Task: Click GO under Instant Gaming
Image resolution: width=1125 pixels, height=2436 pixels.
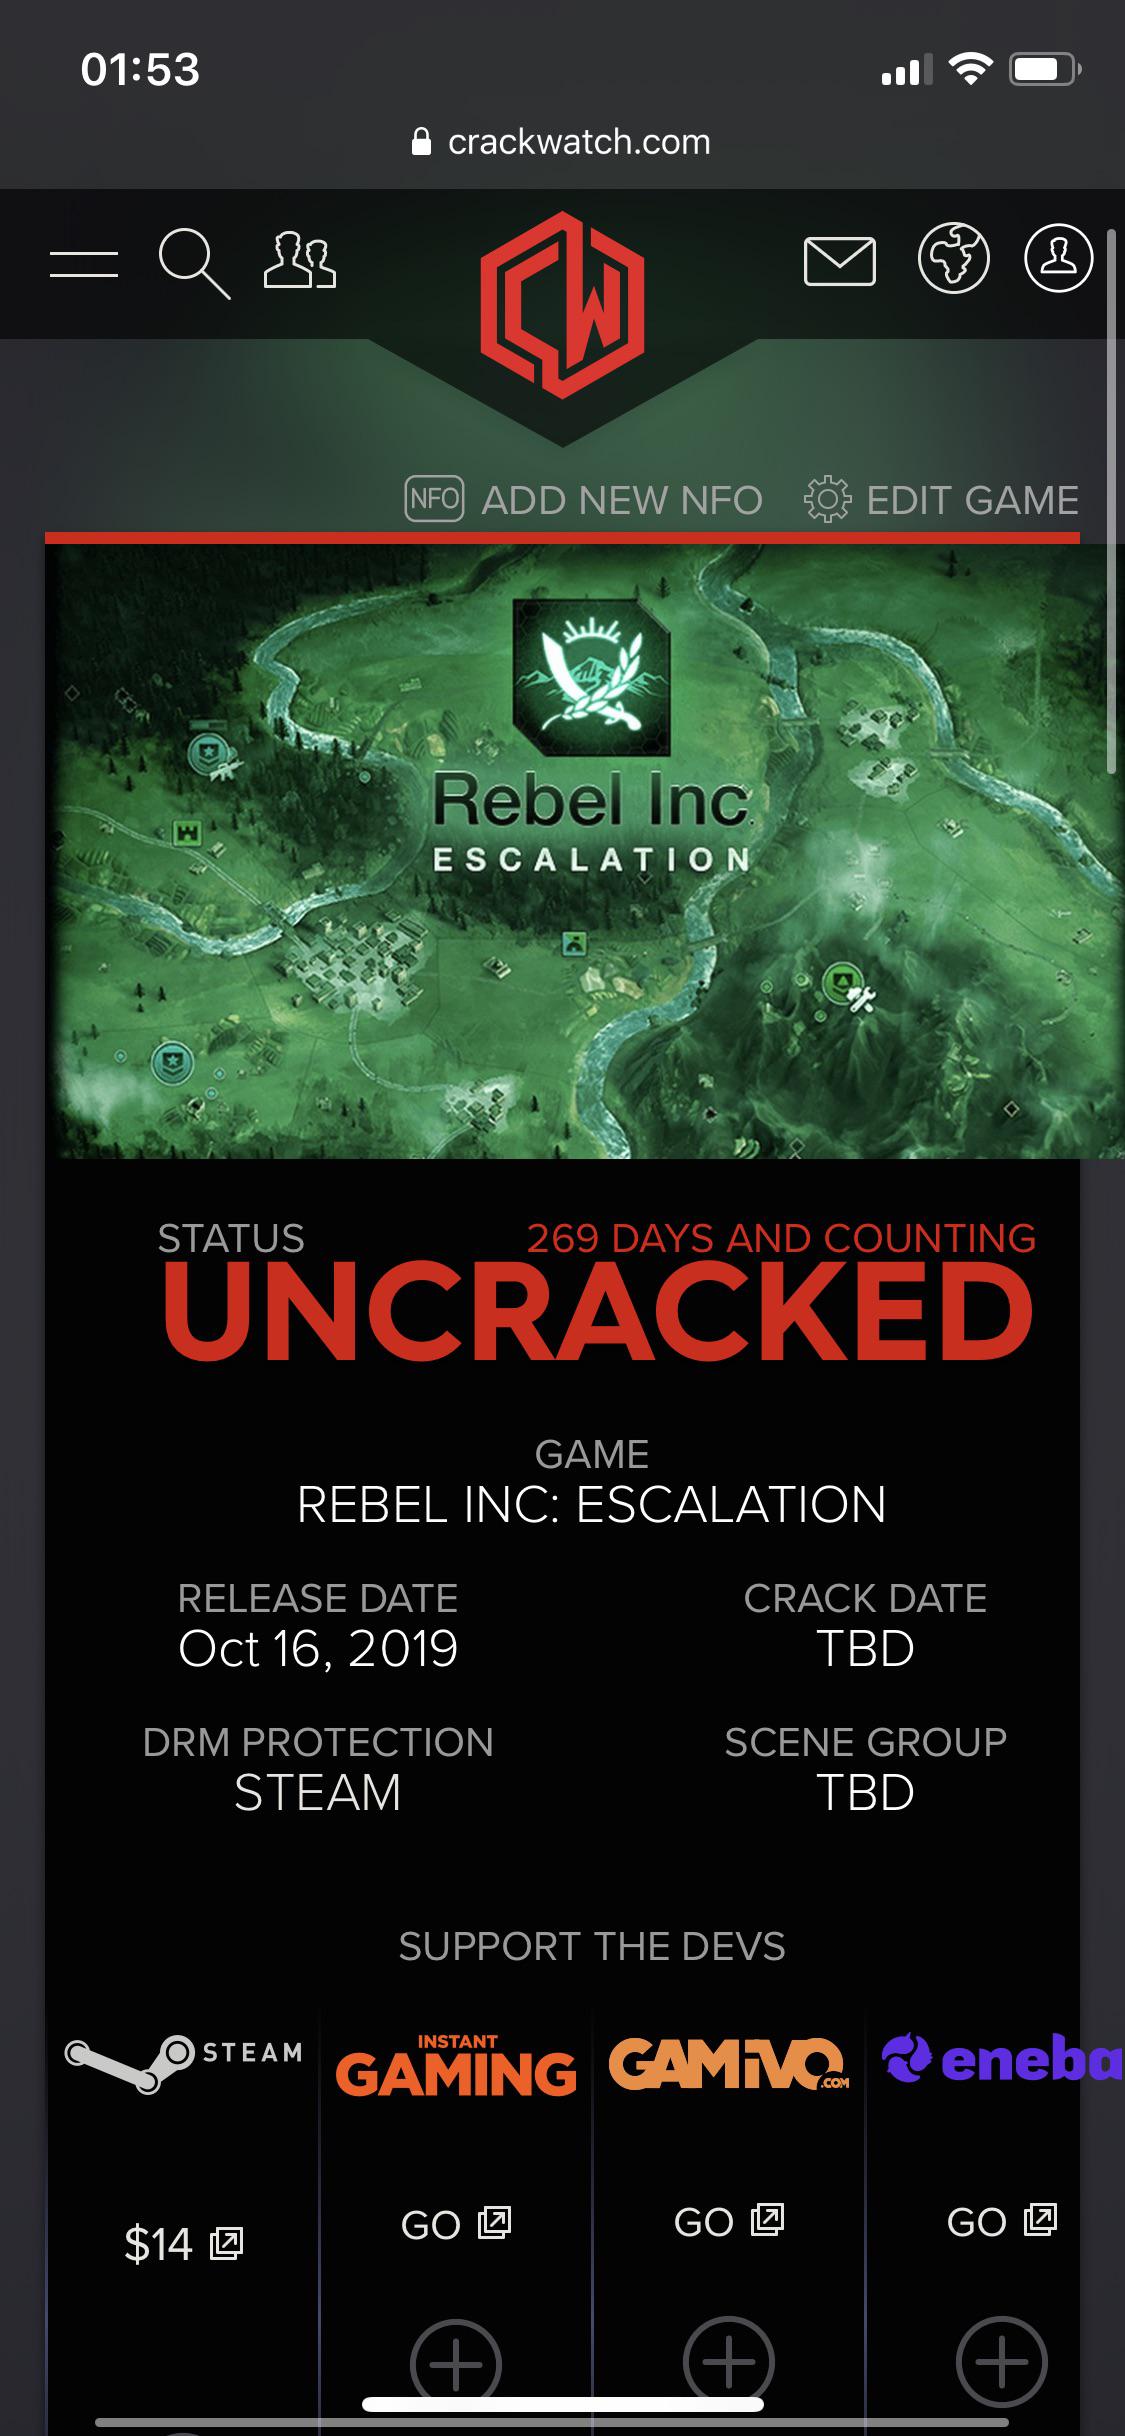Action: 455,2224
